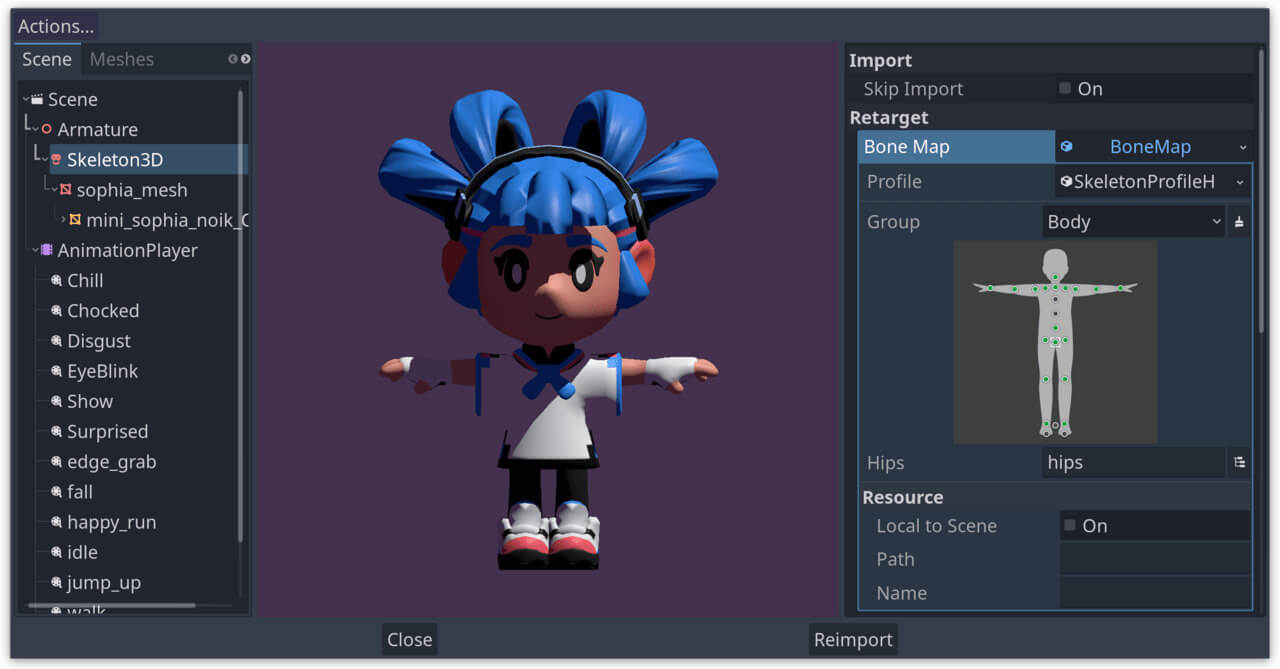Open the BoneMap dropdown arrow
This screenshot has height=669, width=1280.
click(x=1242, y=146)
